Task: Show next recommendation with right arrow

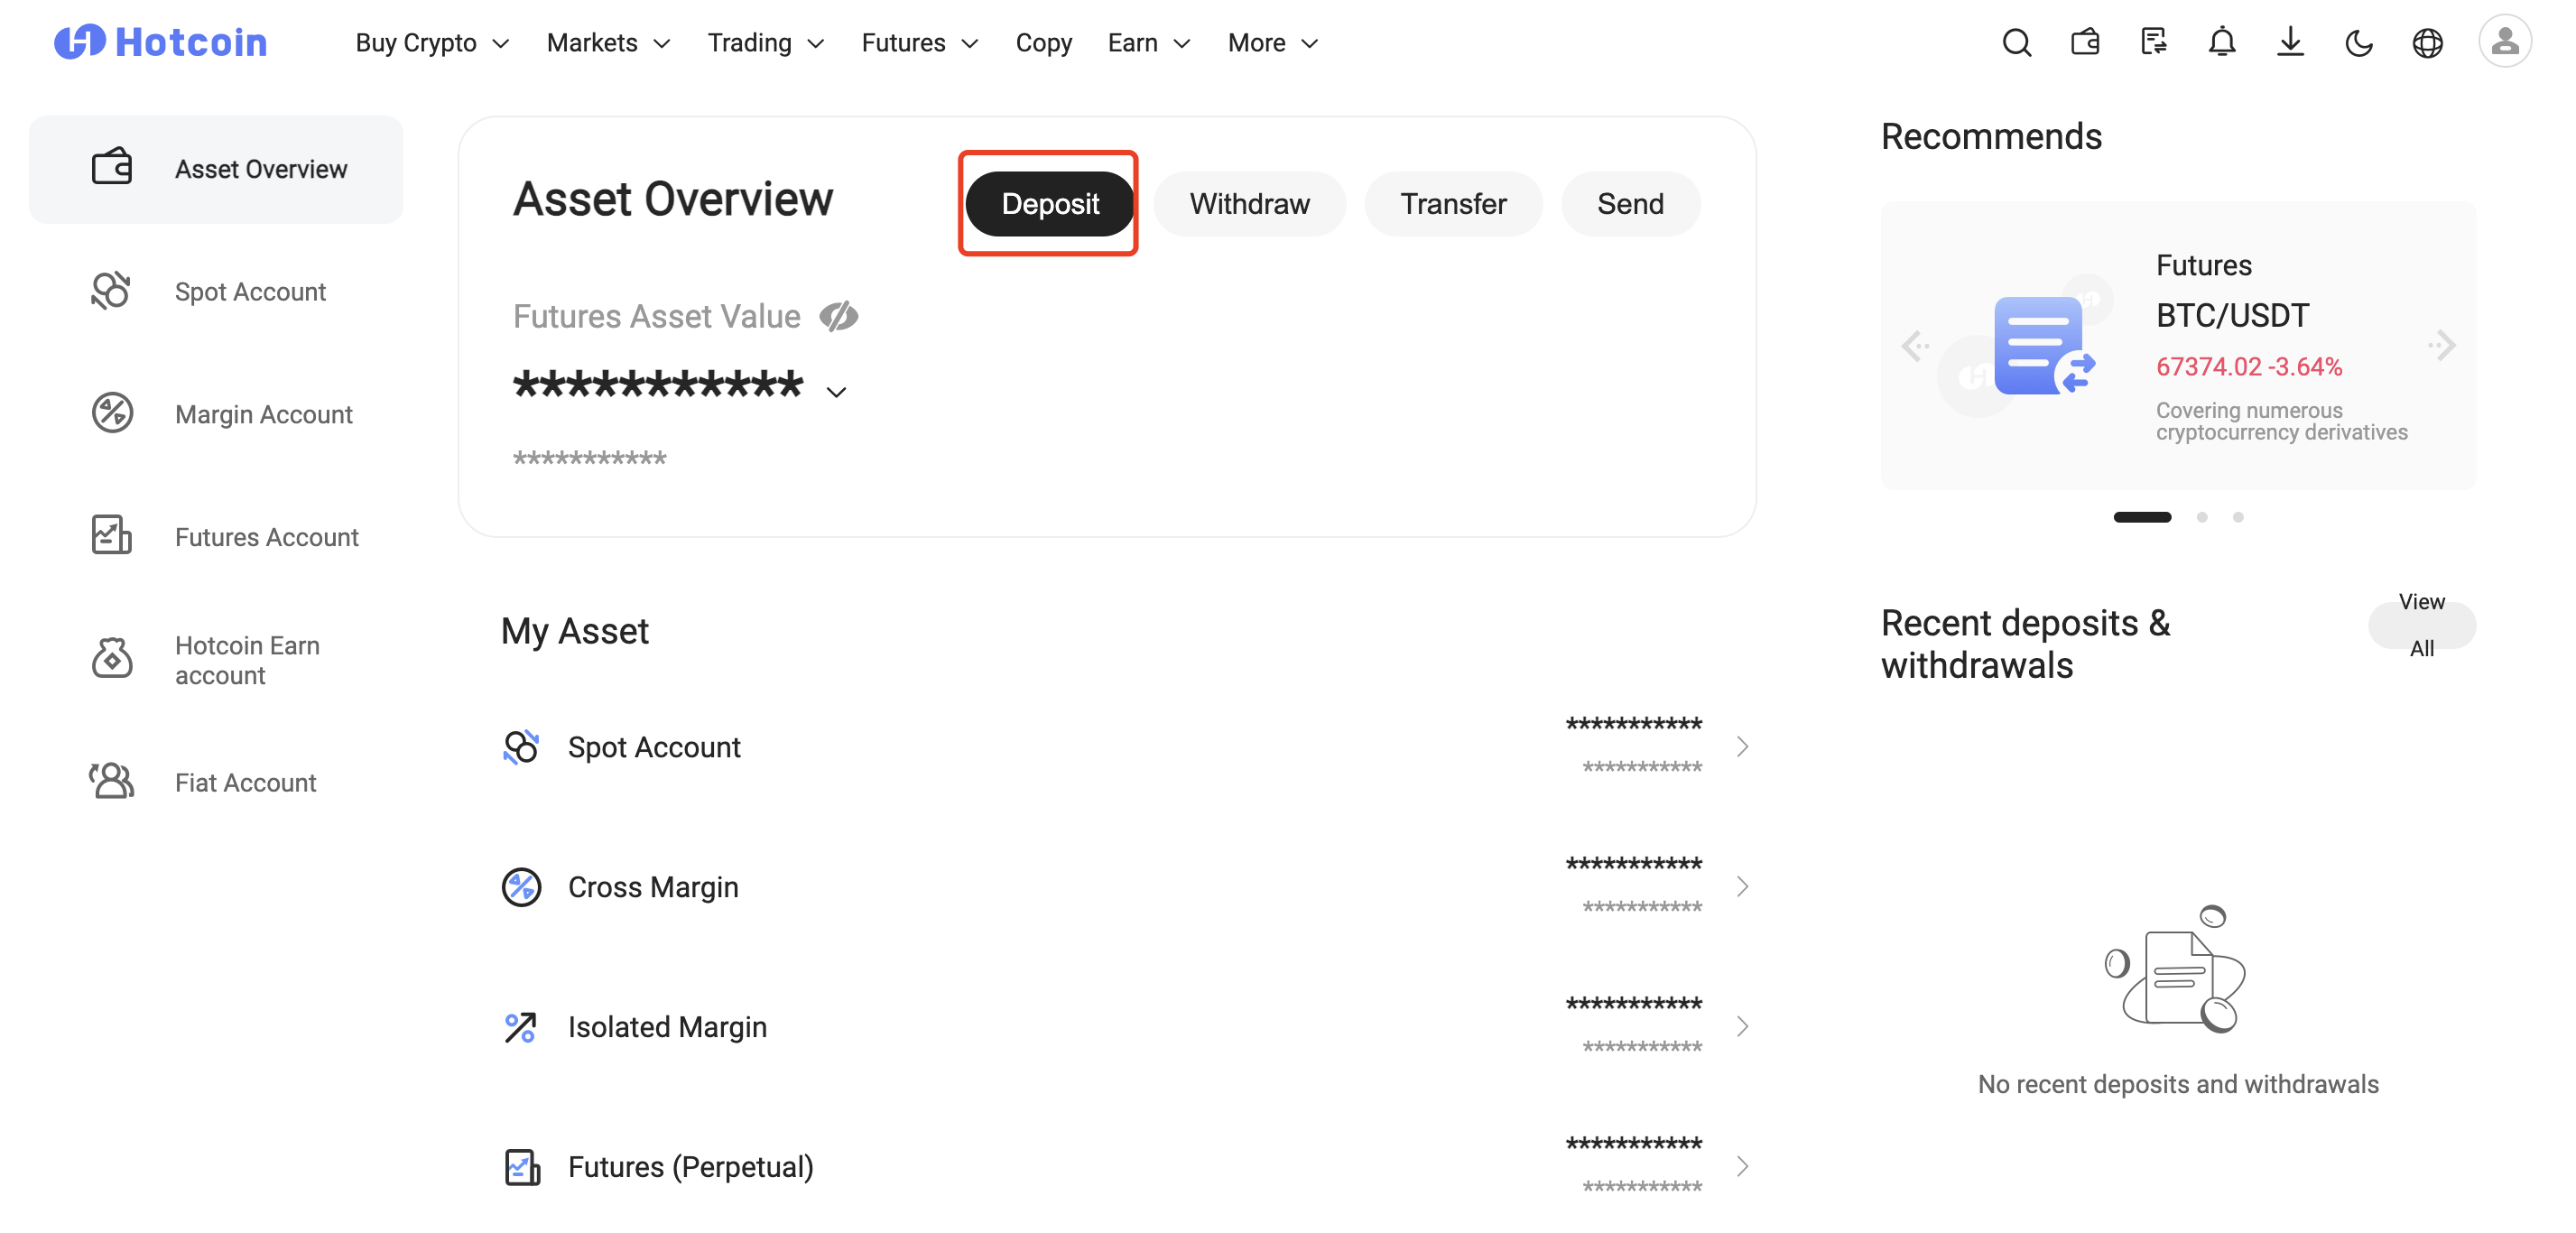Action: click(x=2442, y=346)
